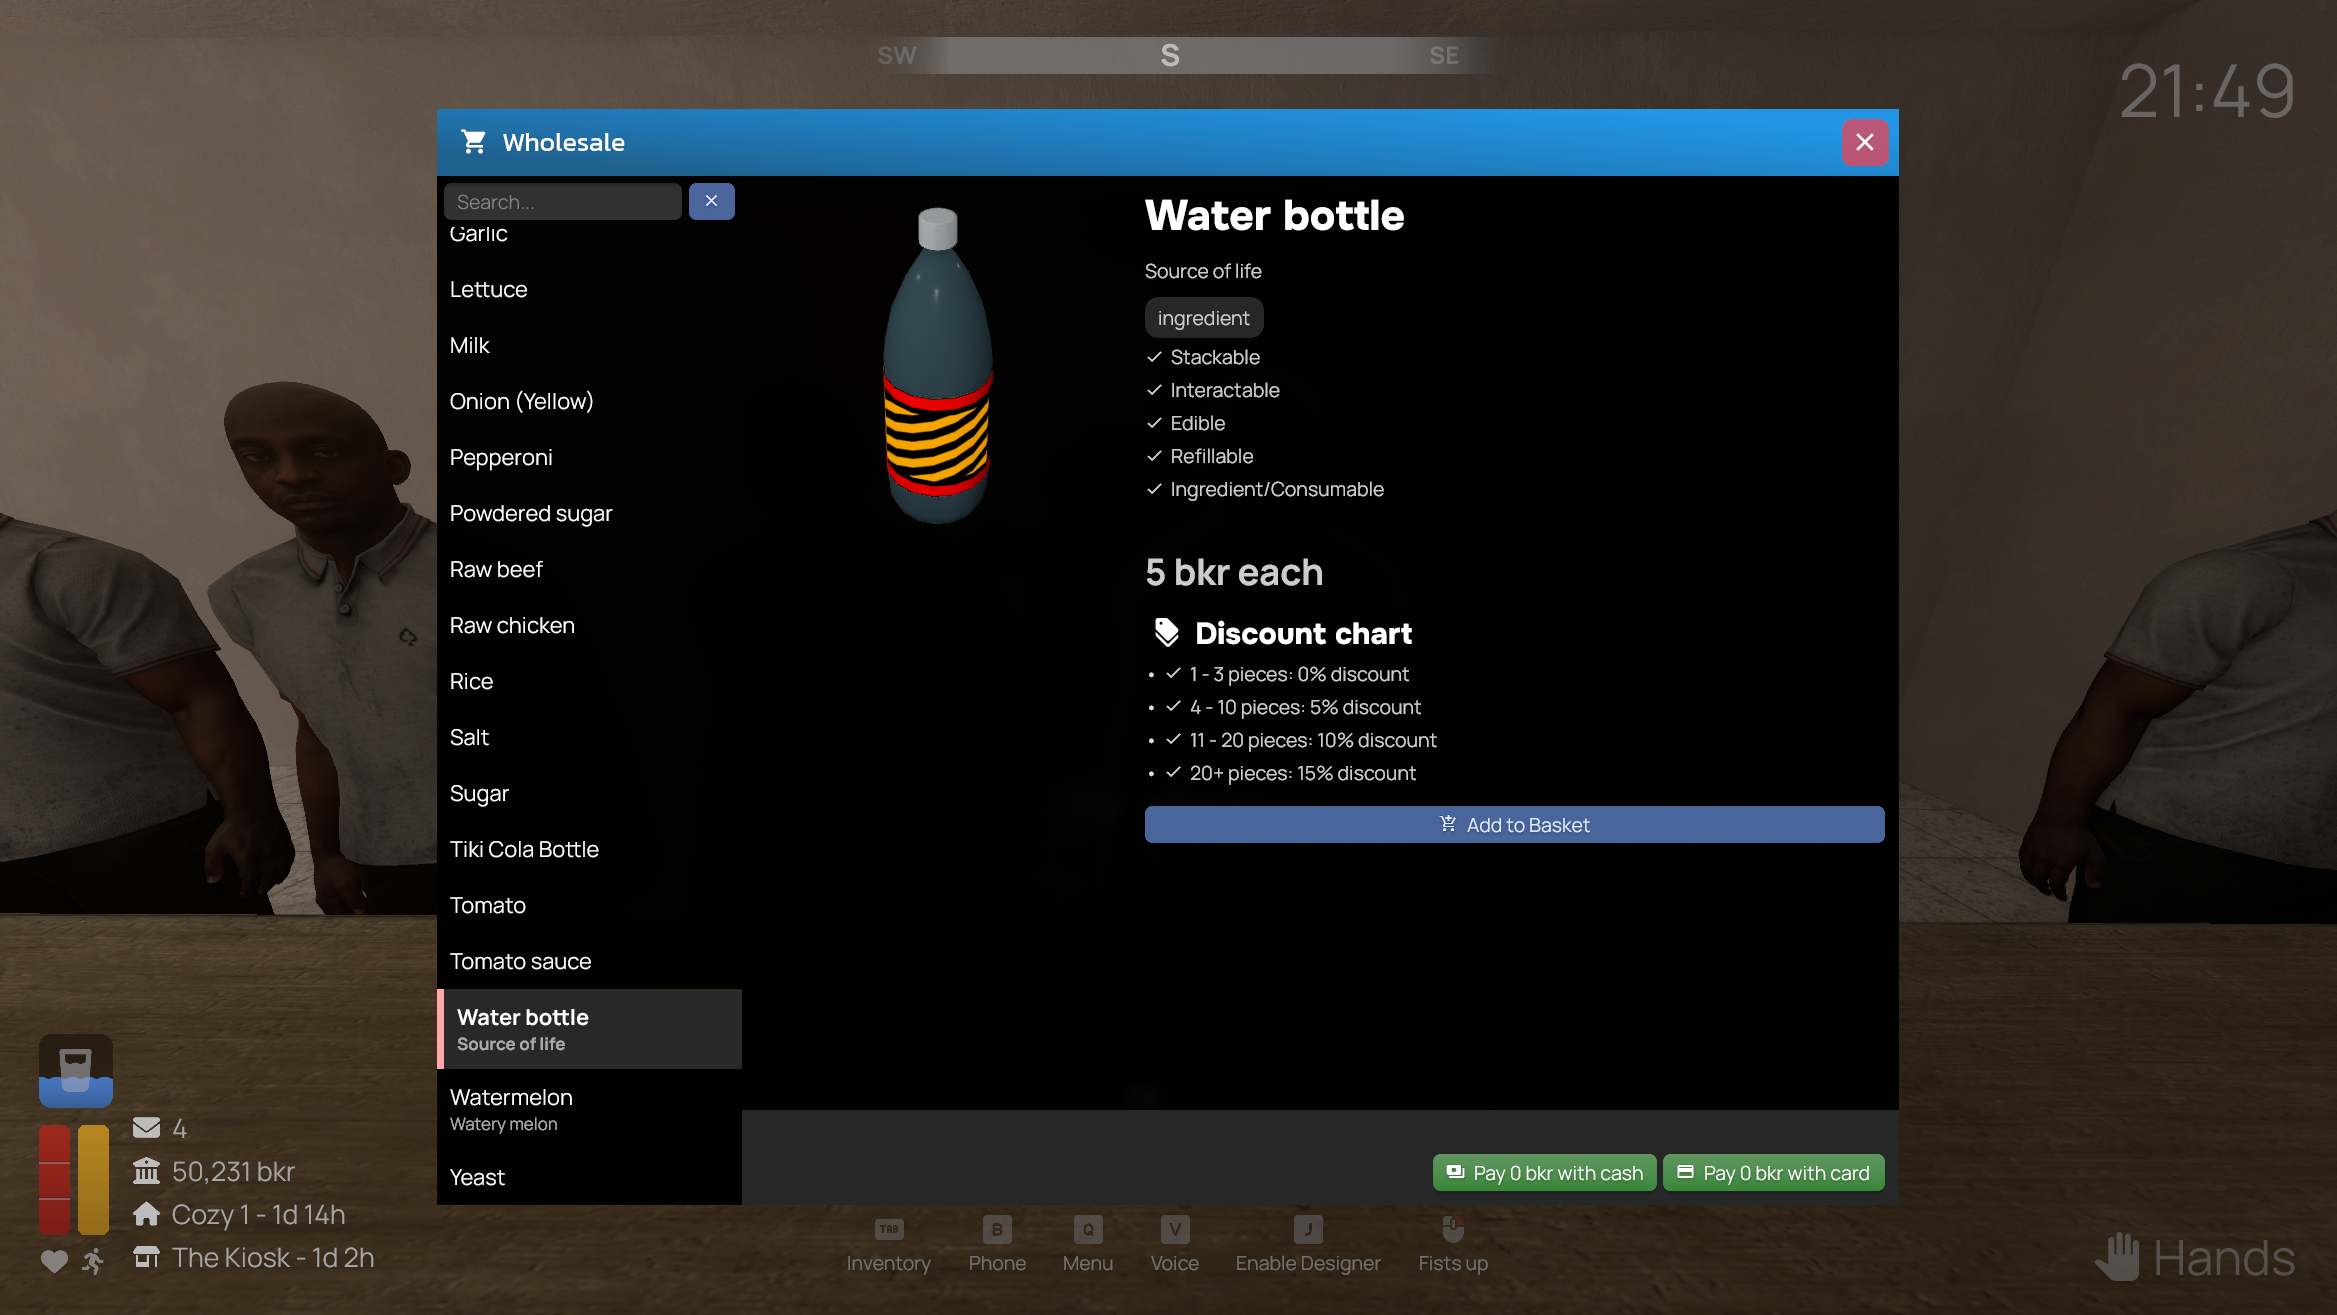Pick Rice from the item list
The width and height of the screenshot is (2337, 1315).
tap(589, 681)
